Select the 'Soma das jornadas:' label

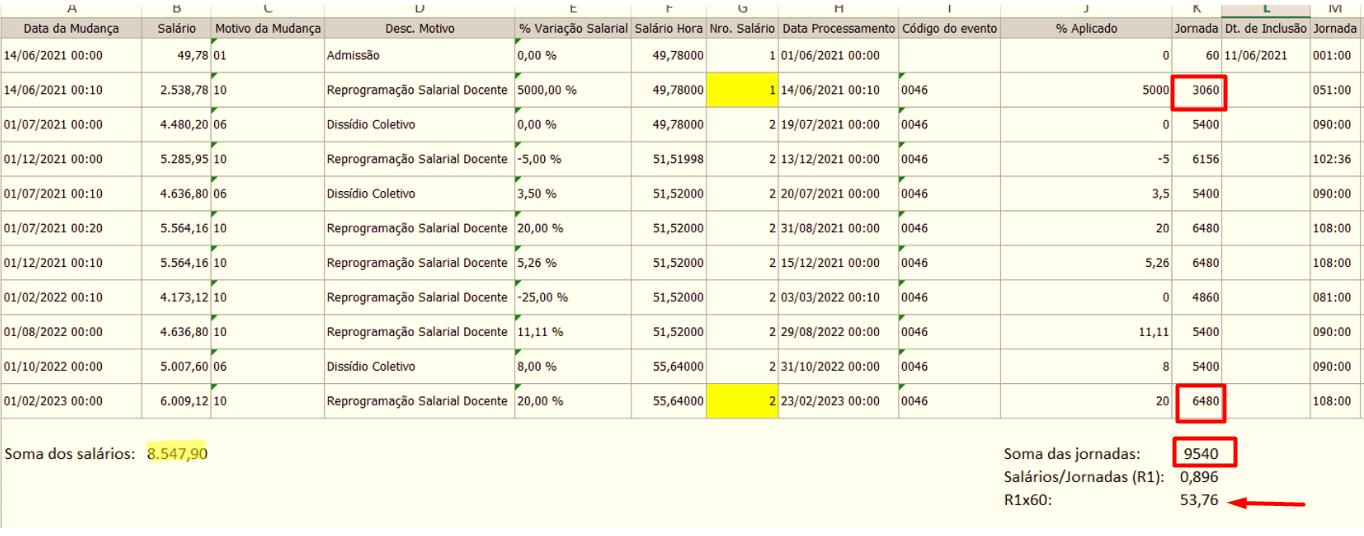(x=1071, y=453)
